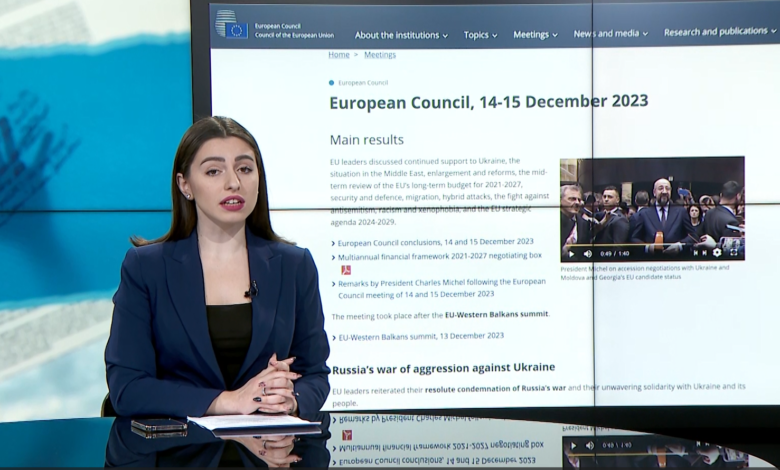The height and width of the screenshot is (470, 780).
Task: Click bold EU-Western Balkans summit text in paragraph
Action: 496,314
